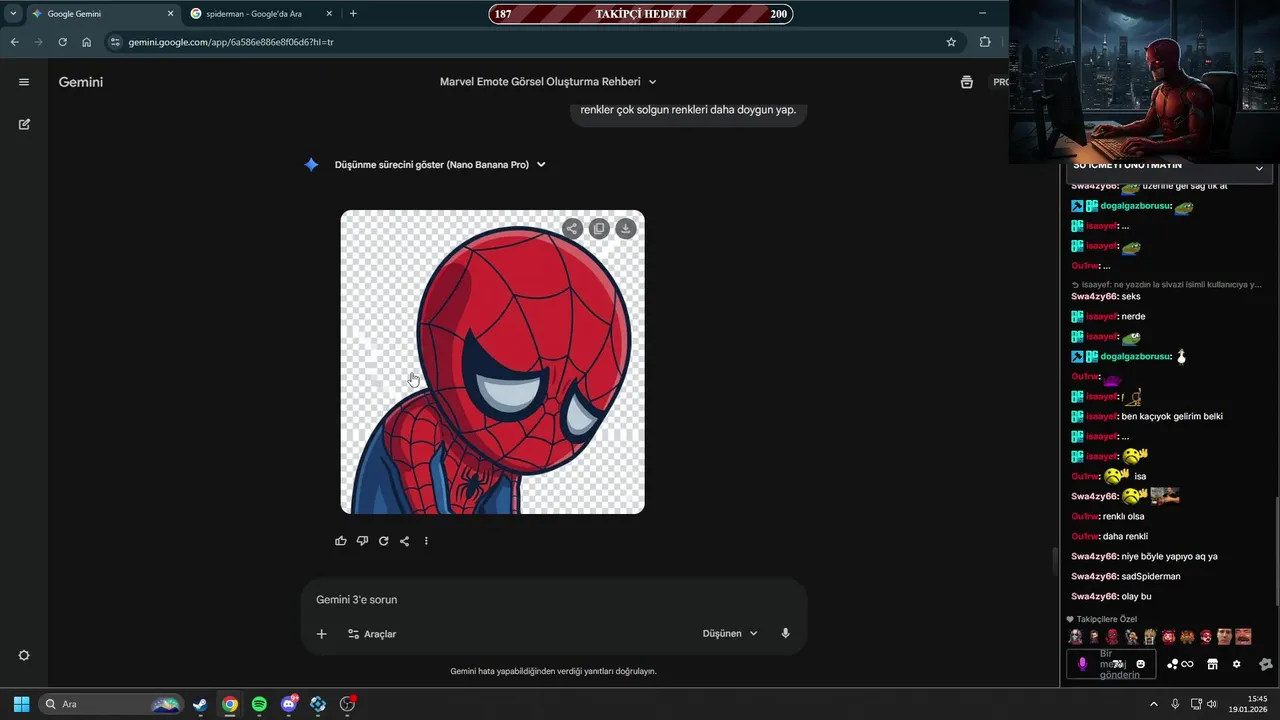Open the chat emote picker smiley

(1141, 664)
